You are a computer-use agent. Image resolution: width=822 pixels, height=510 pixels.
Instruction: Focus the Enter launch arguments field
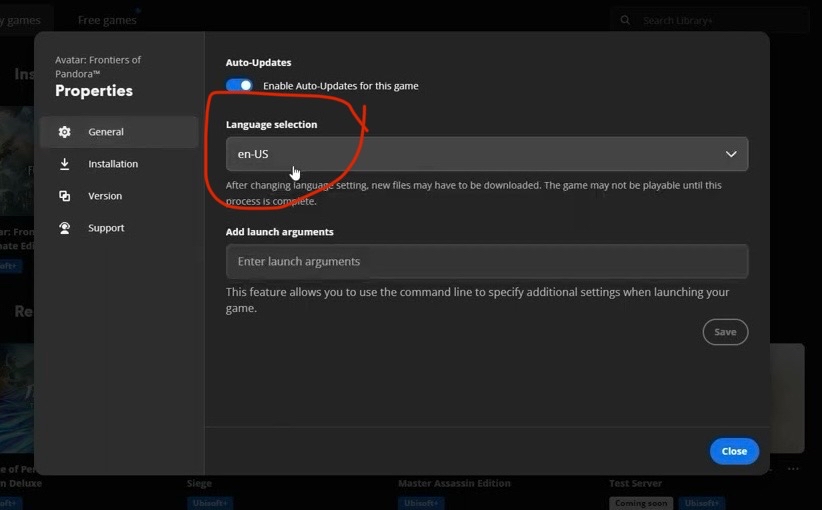click(x=486, y=262)
